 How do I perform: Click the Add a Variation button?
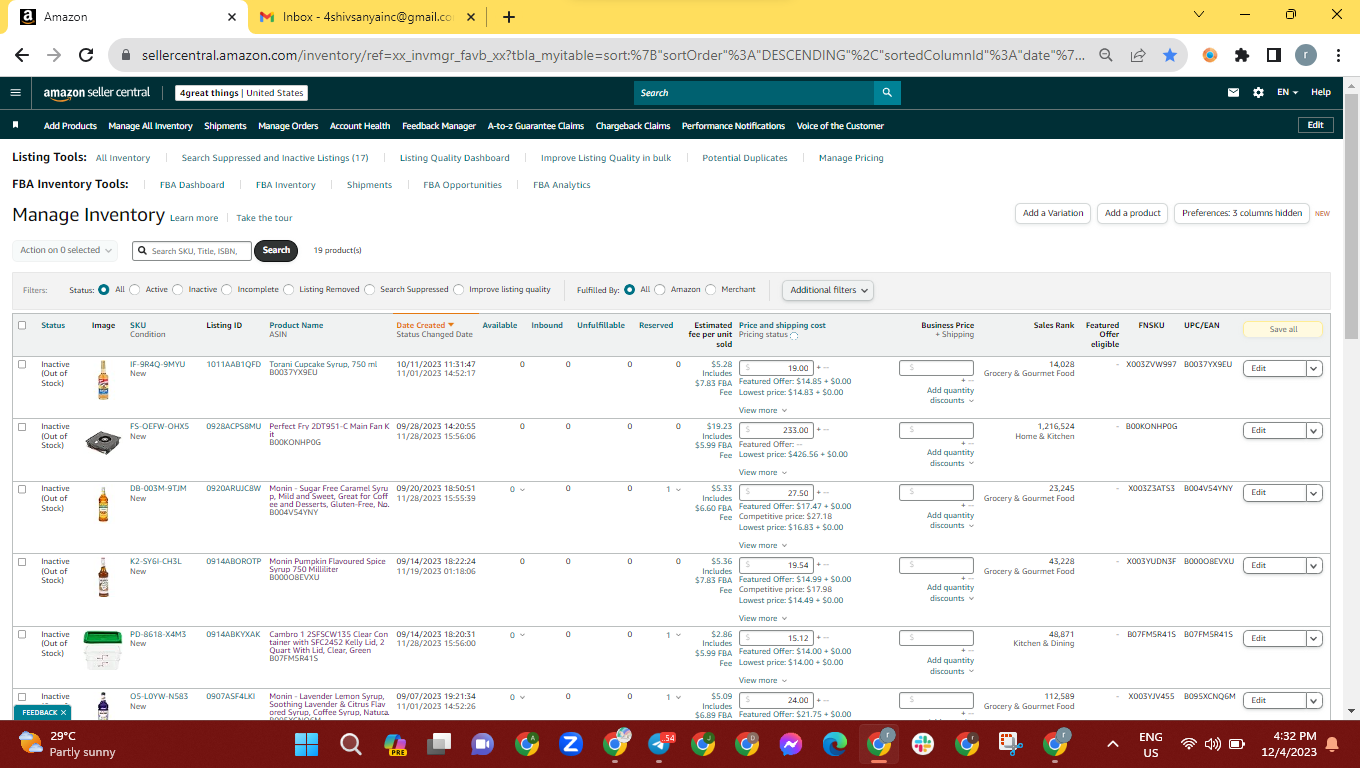tap(1053, 213)
